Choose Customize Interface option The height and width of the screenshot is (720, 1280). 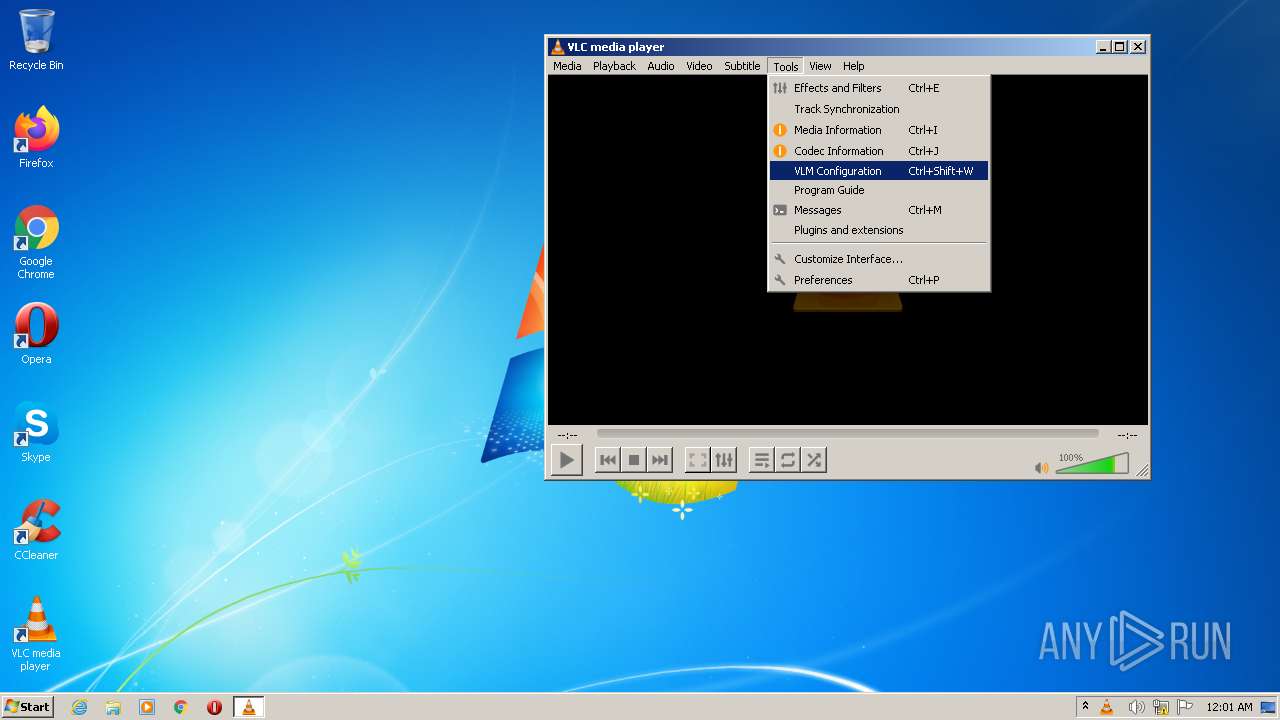(879, 259)
